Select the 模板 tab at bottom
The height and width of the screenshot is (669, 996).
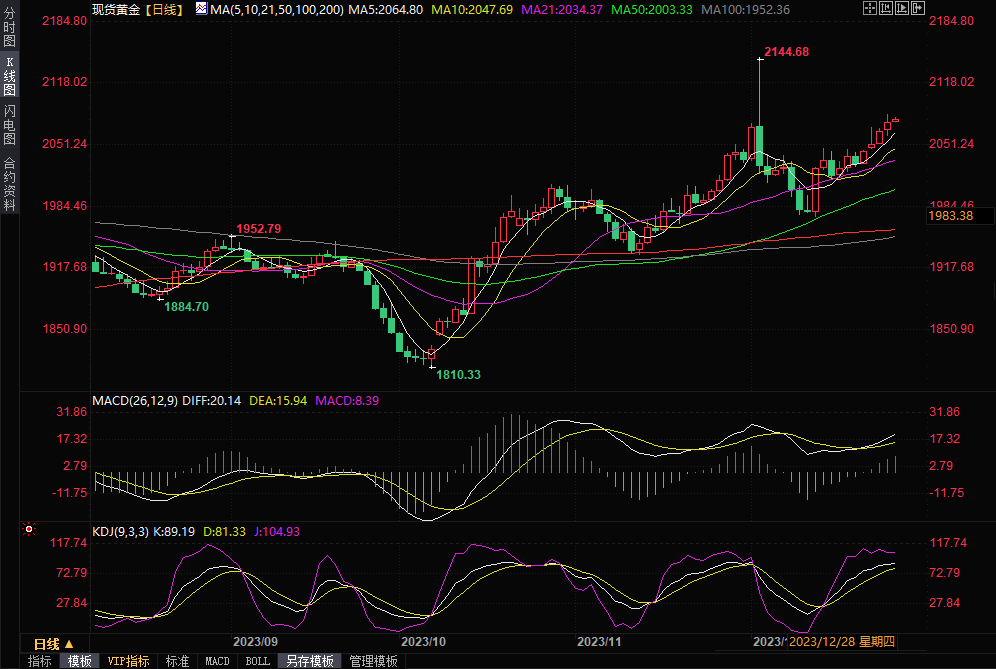79,661
